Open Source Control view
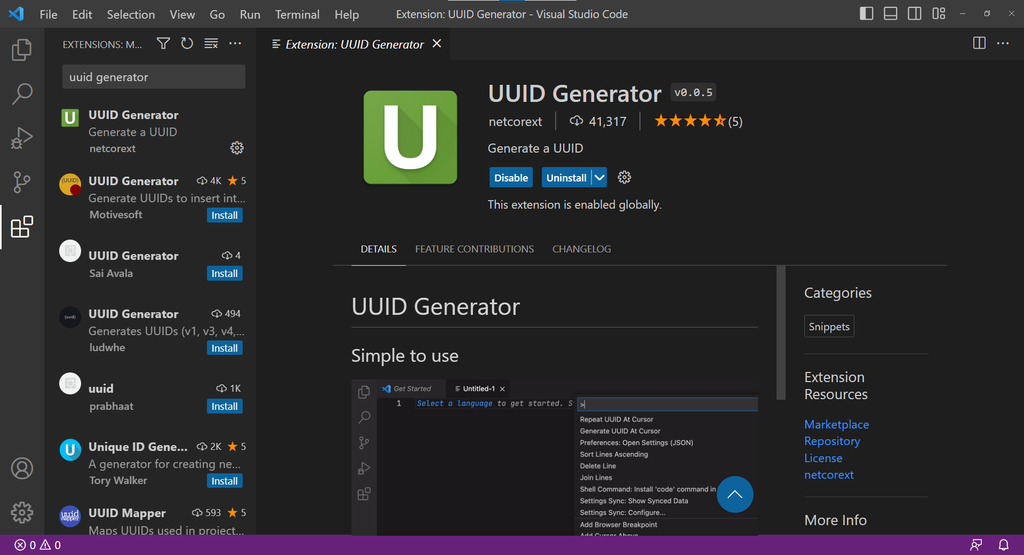1024x555 pixels. coord(22,182)
